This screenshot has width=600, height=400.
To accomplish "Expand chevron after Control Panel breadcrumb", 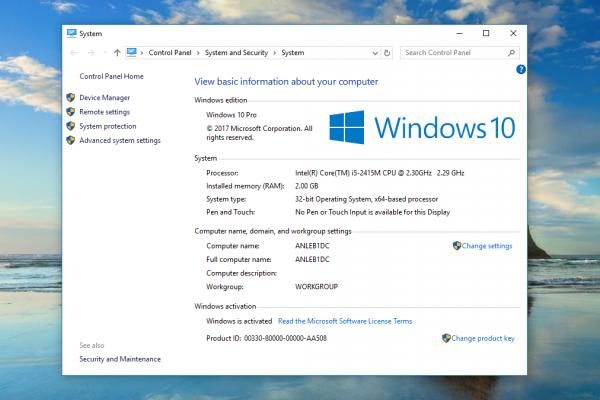I will coord(198,53).
